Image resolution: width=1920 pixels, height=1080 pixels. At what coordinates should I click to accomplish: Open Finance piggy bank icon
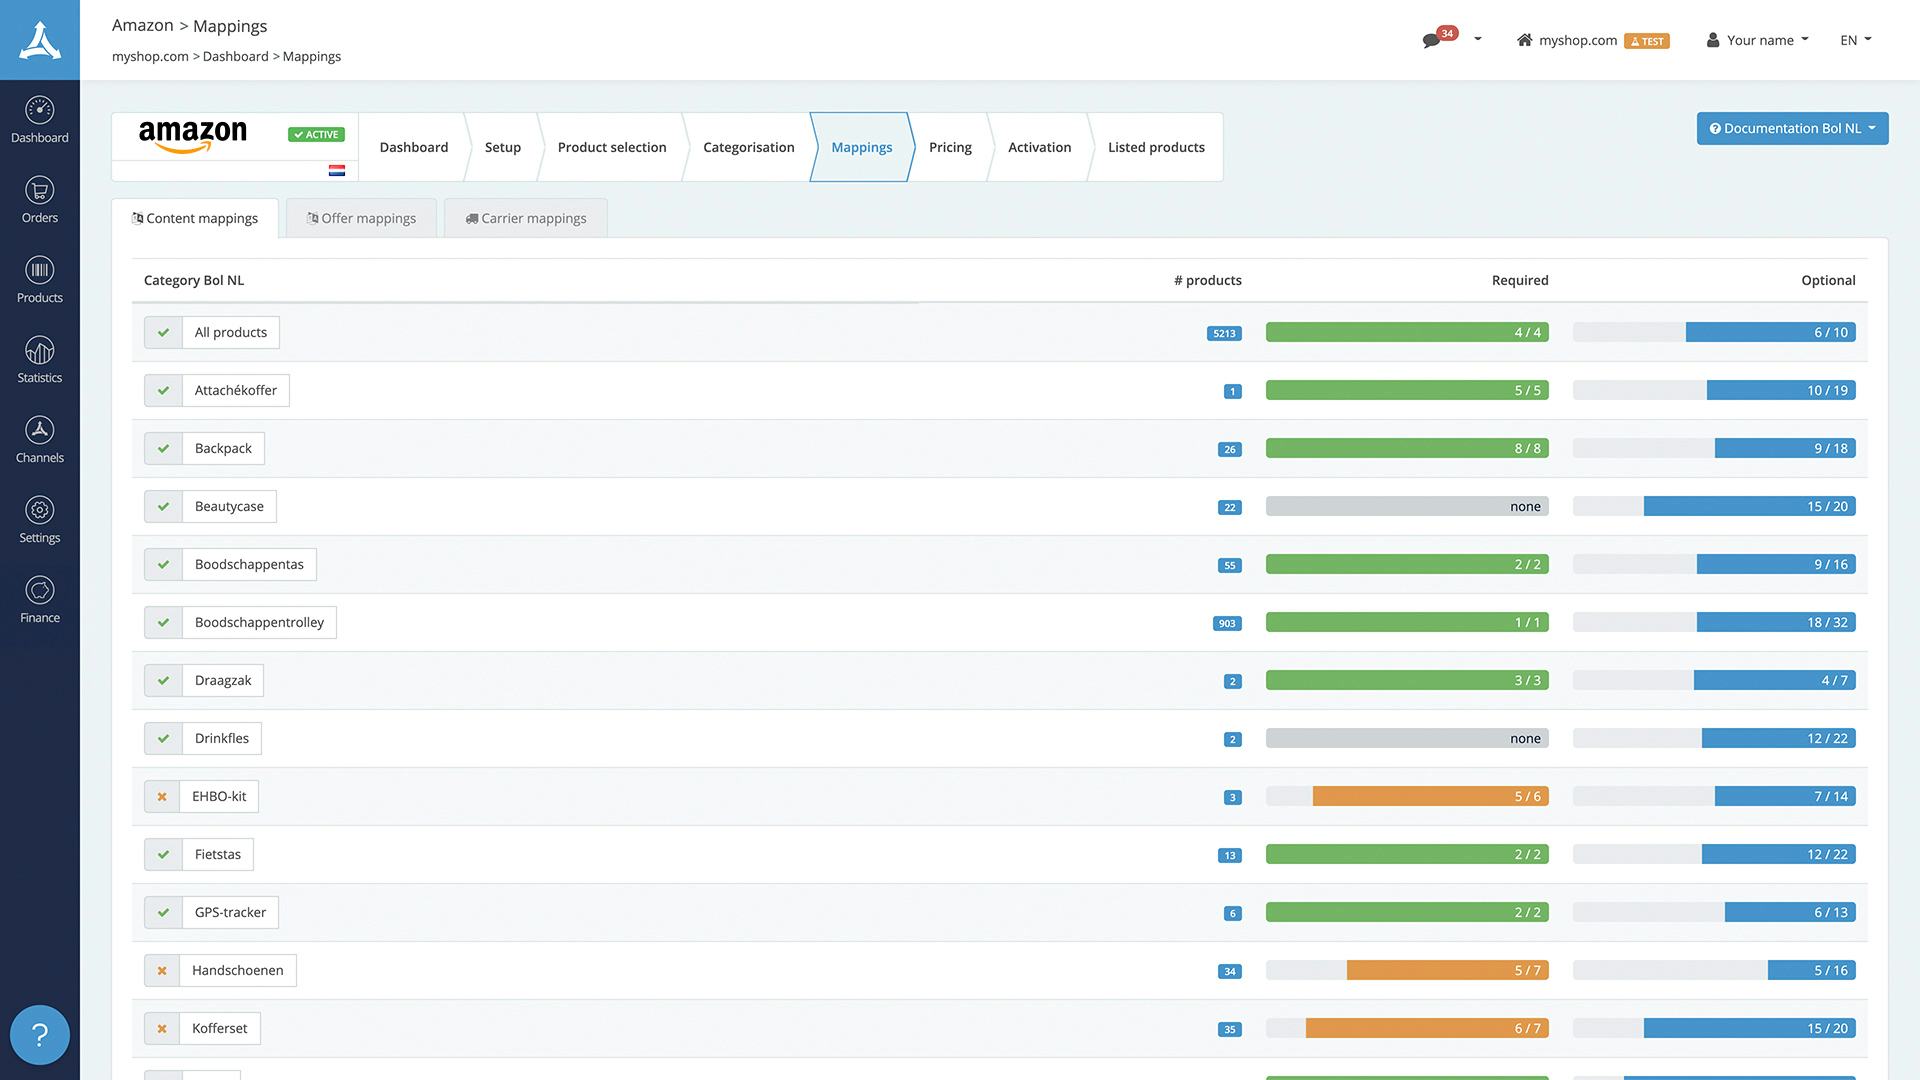pyautogui.click(x=40, y=600)
